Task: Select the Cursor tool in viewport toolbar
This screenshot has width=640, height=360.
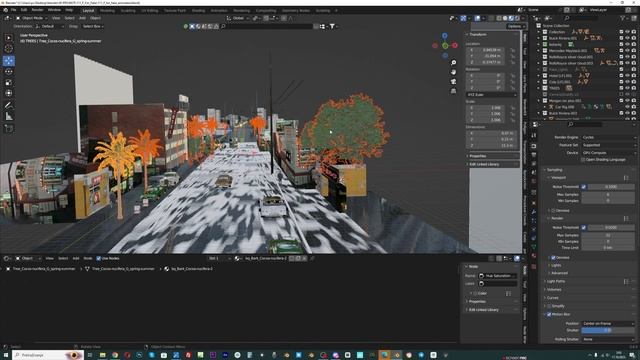Action: [x=9, y=49]
